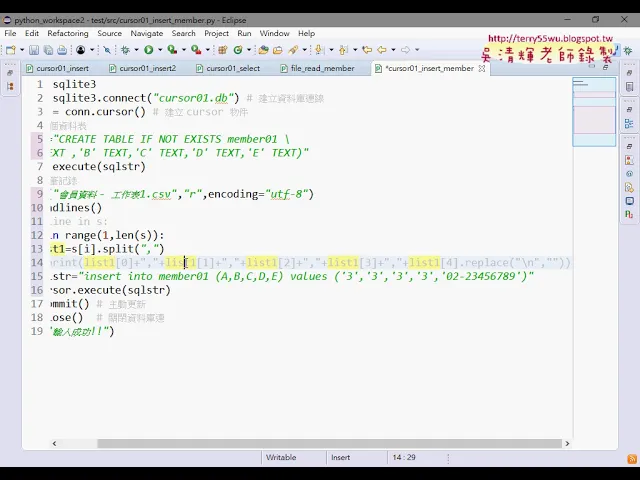This screenshot has height=480, width=640.
Task: Click the External Tools run icon
Action: pyautogui.click(x=196, y=50)
